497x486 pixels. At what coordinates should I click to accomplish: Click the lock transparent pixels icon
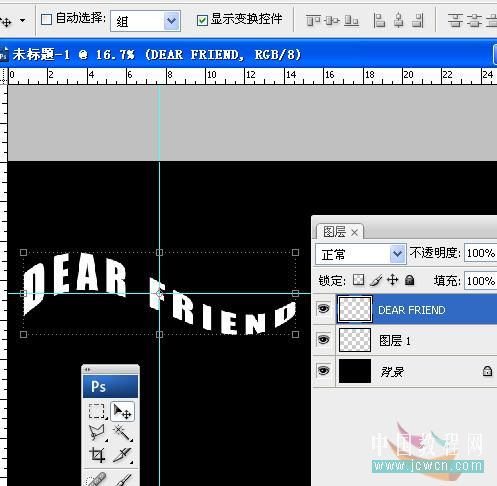click(x=358, y=280)
